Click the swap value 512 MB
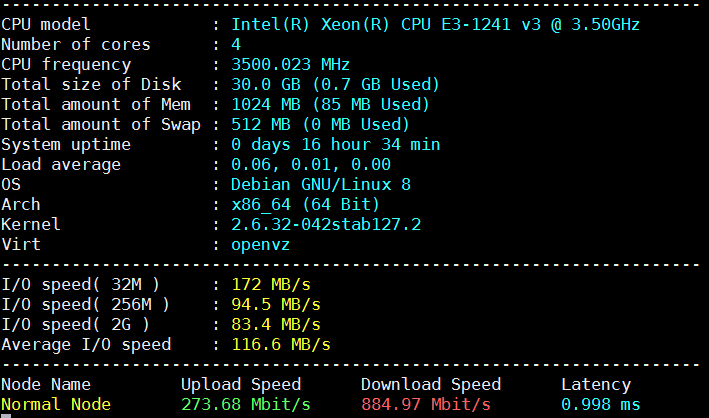The image size is (709, 418). [260, 124]
